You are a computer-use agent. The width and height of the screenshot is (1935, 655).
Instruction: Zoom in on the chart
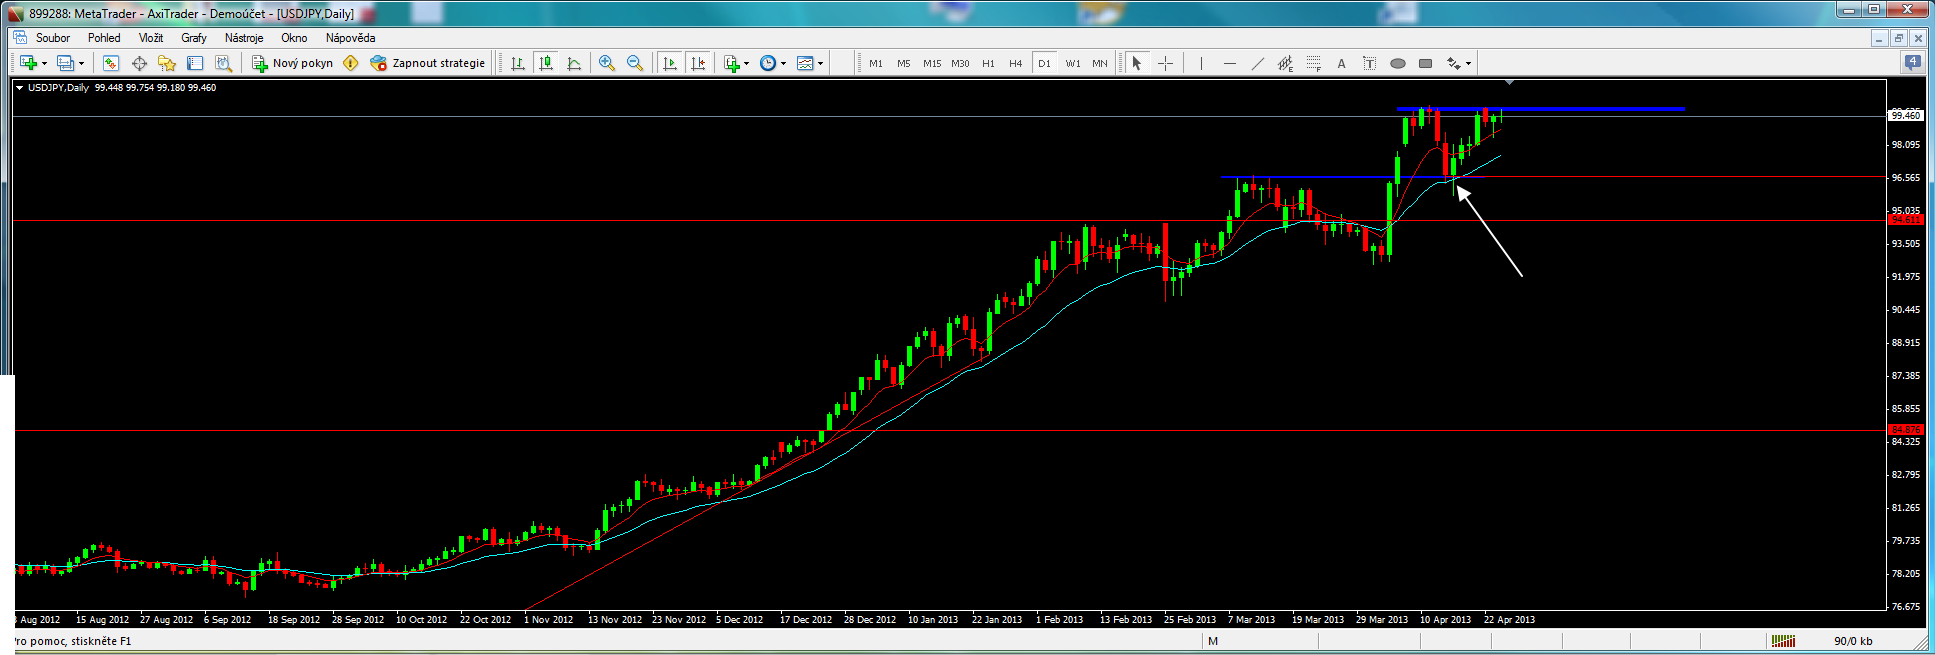click(607, 63)
